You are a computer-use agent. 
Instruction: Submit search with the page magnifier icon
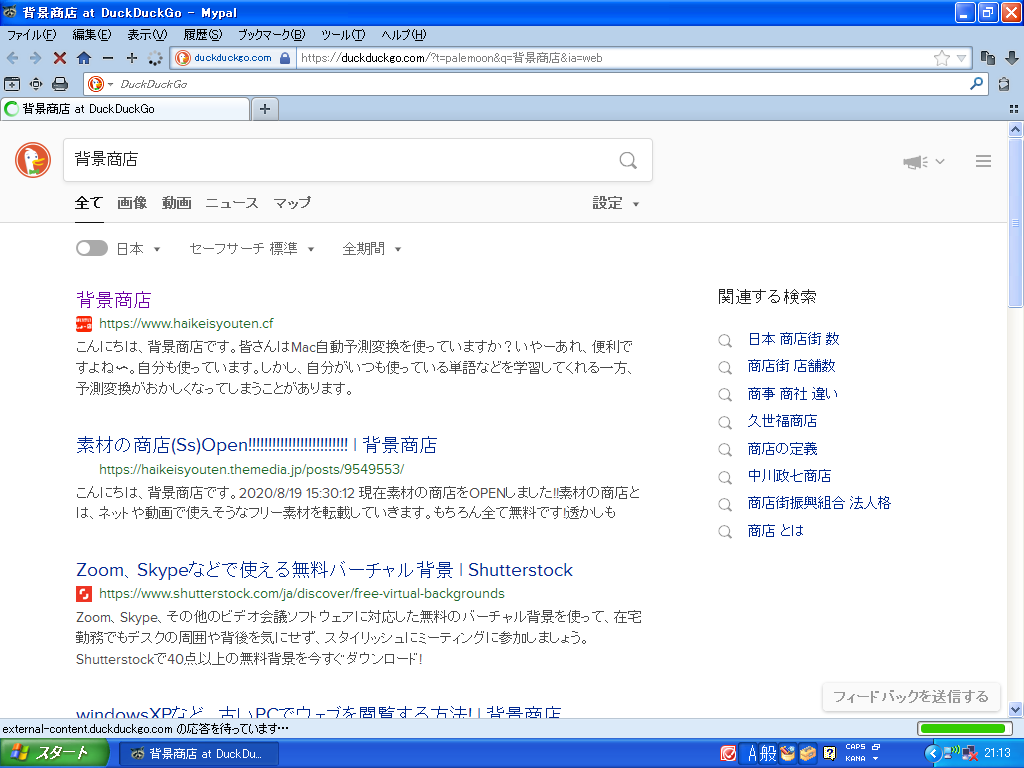click(628, 160)
